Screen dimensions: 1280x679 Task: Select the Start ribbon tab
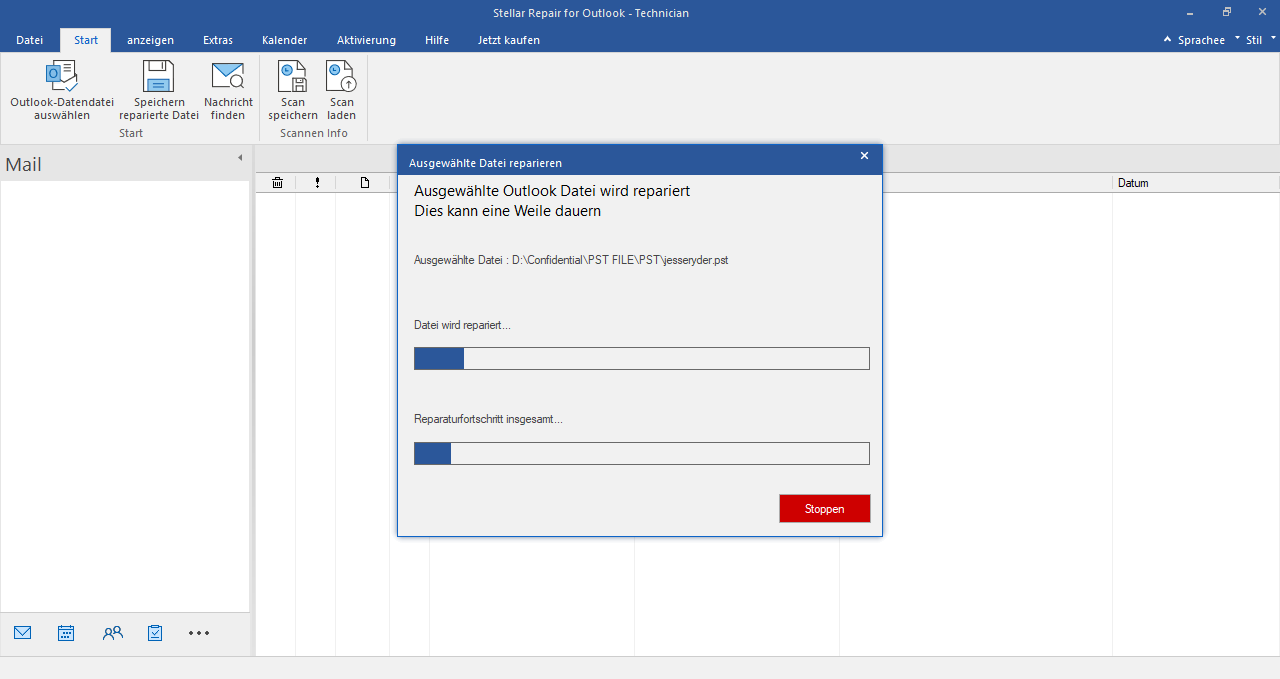click(86, 40)
